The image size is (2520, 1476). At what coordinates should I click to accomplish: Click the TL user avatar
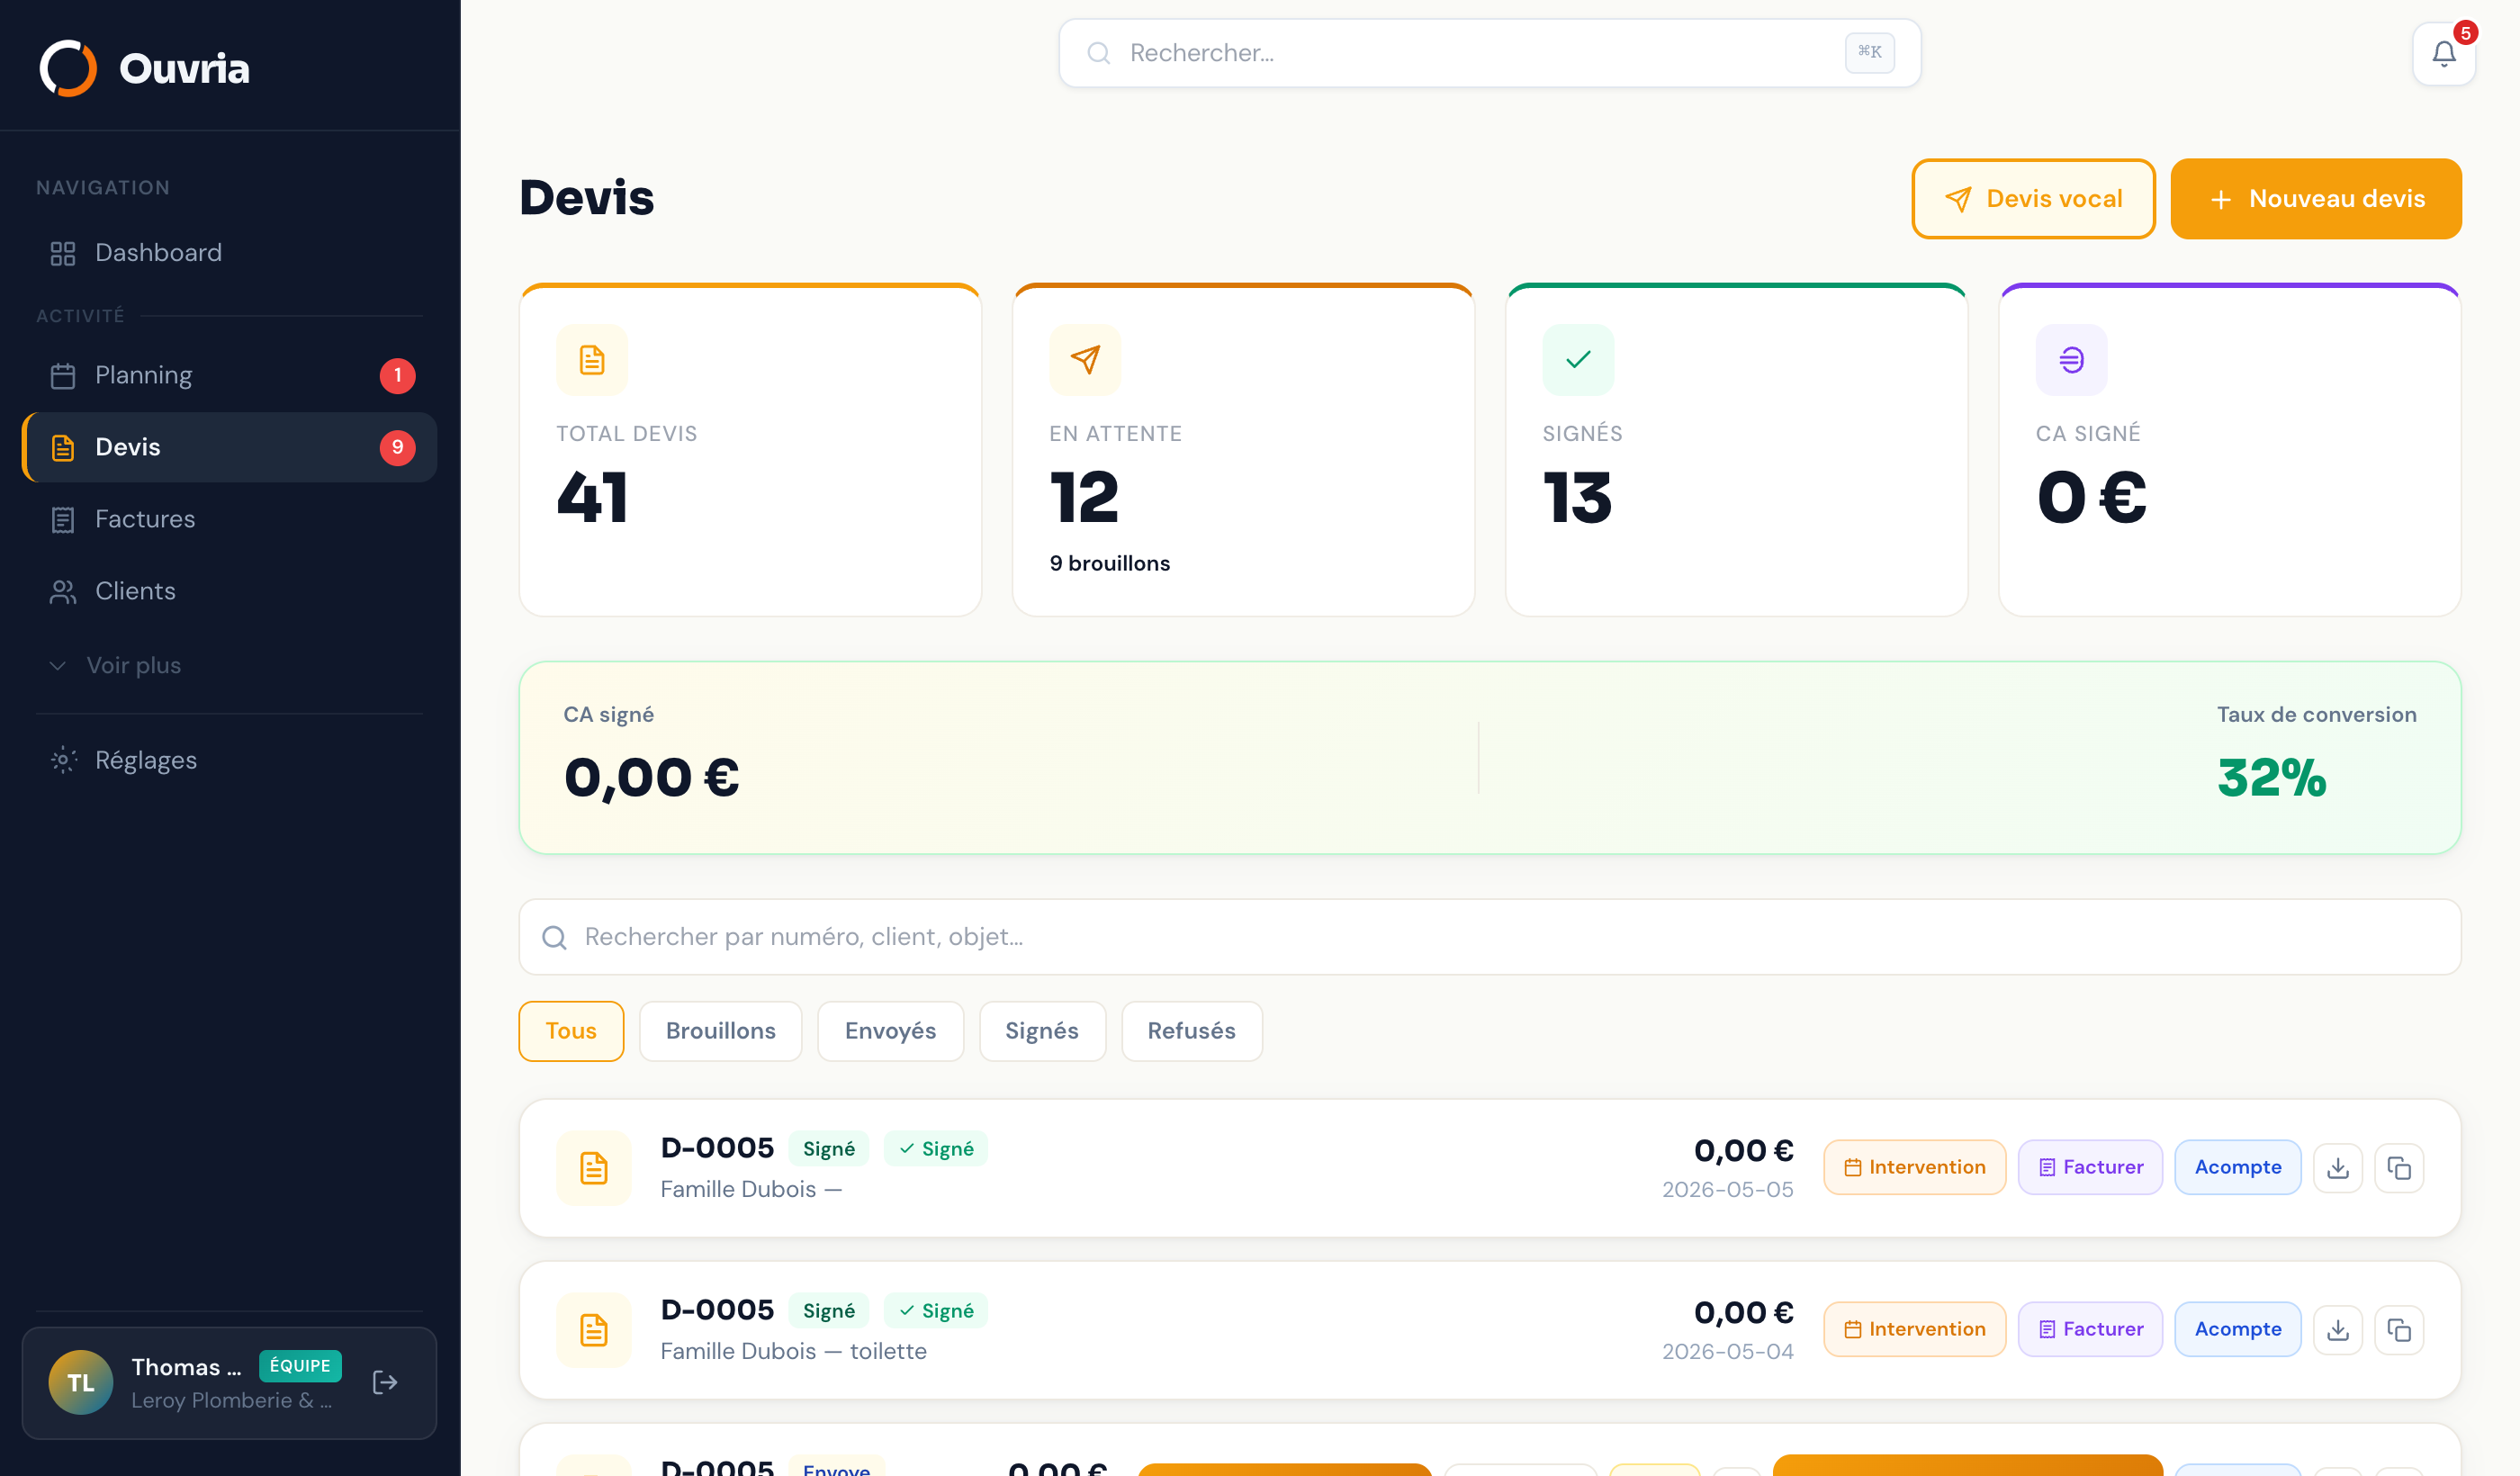click(81, 1382)
